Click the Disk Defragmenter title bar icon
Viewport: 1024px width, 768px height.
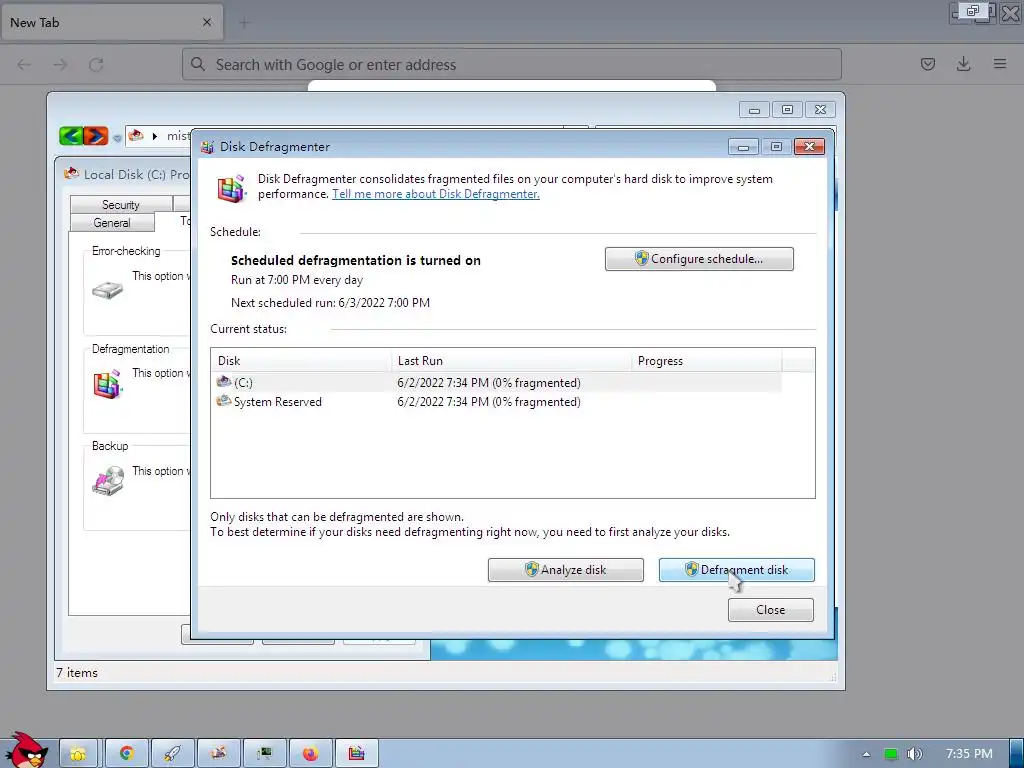[208, 147]
